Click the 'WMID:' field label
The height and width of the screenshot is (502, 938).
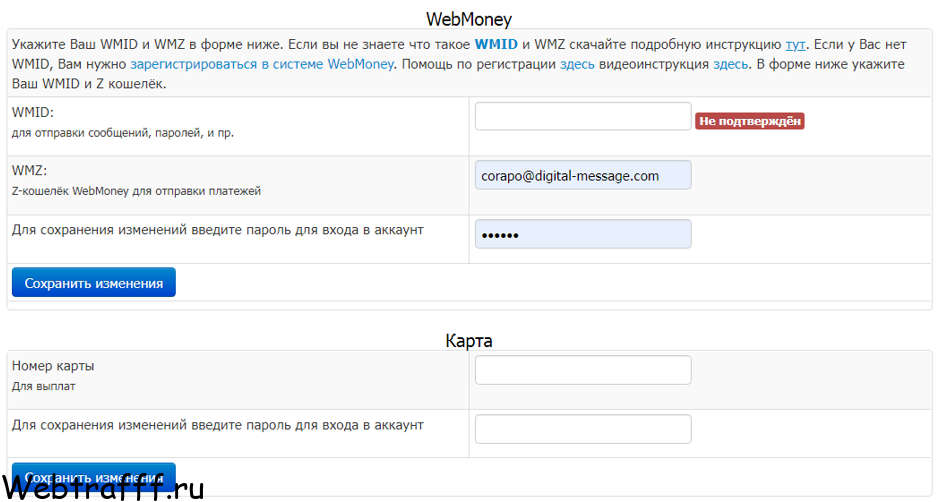pyautogui.click(x=33, y=112)
